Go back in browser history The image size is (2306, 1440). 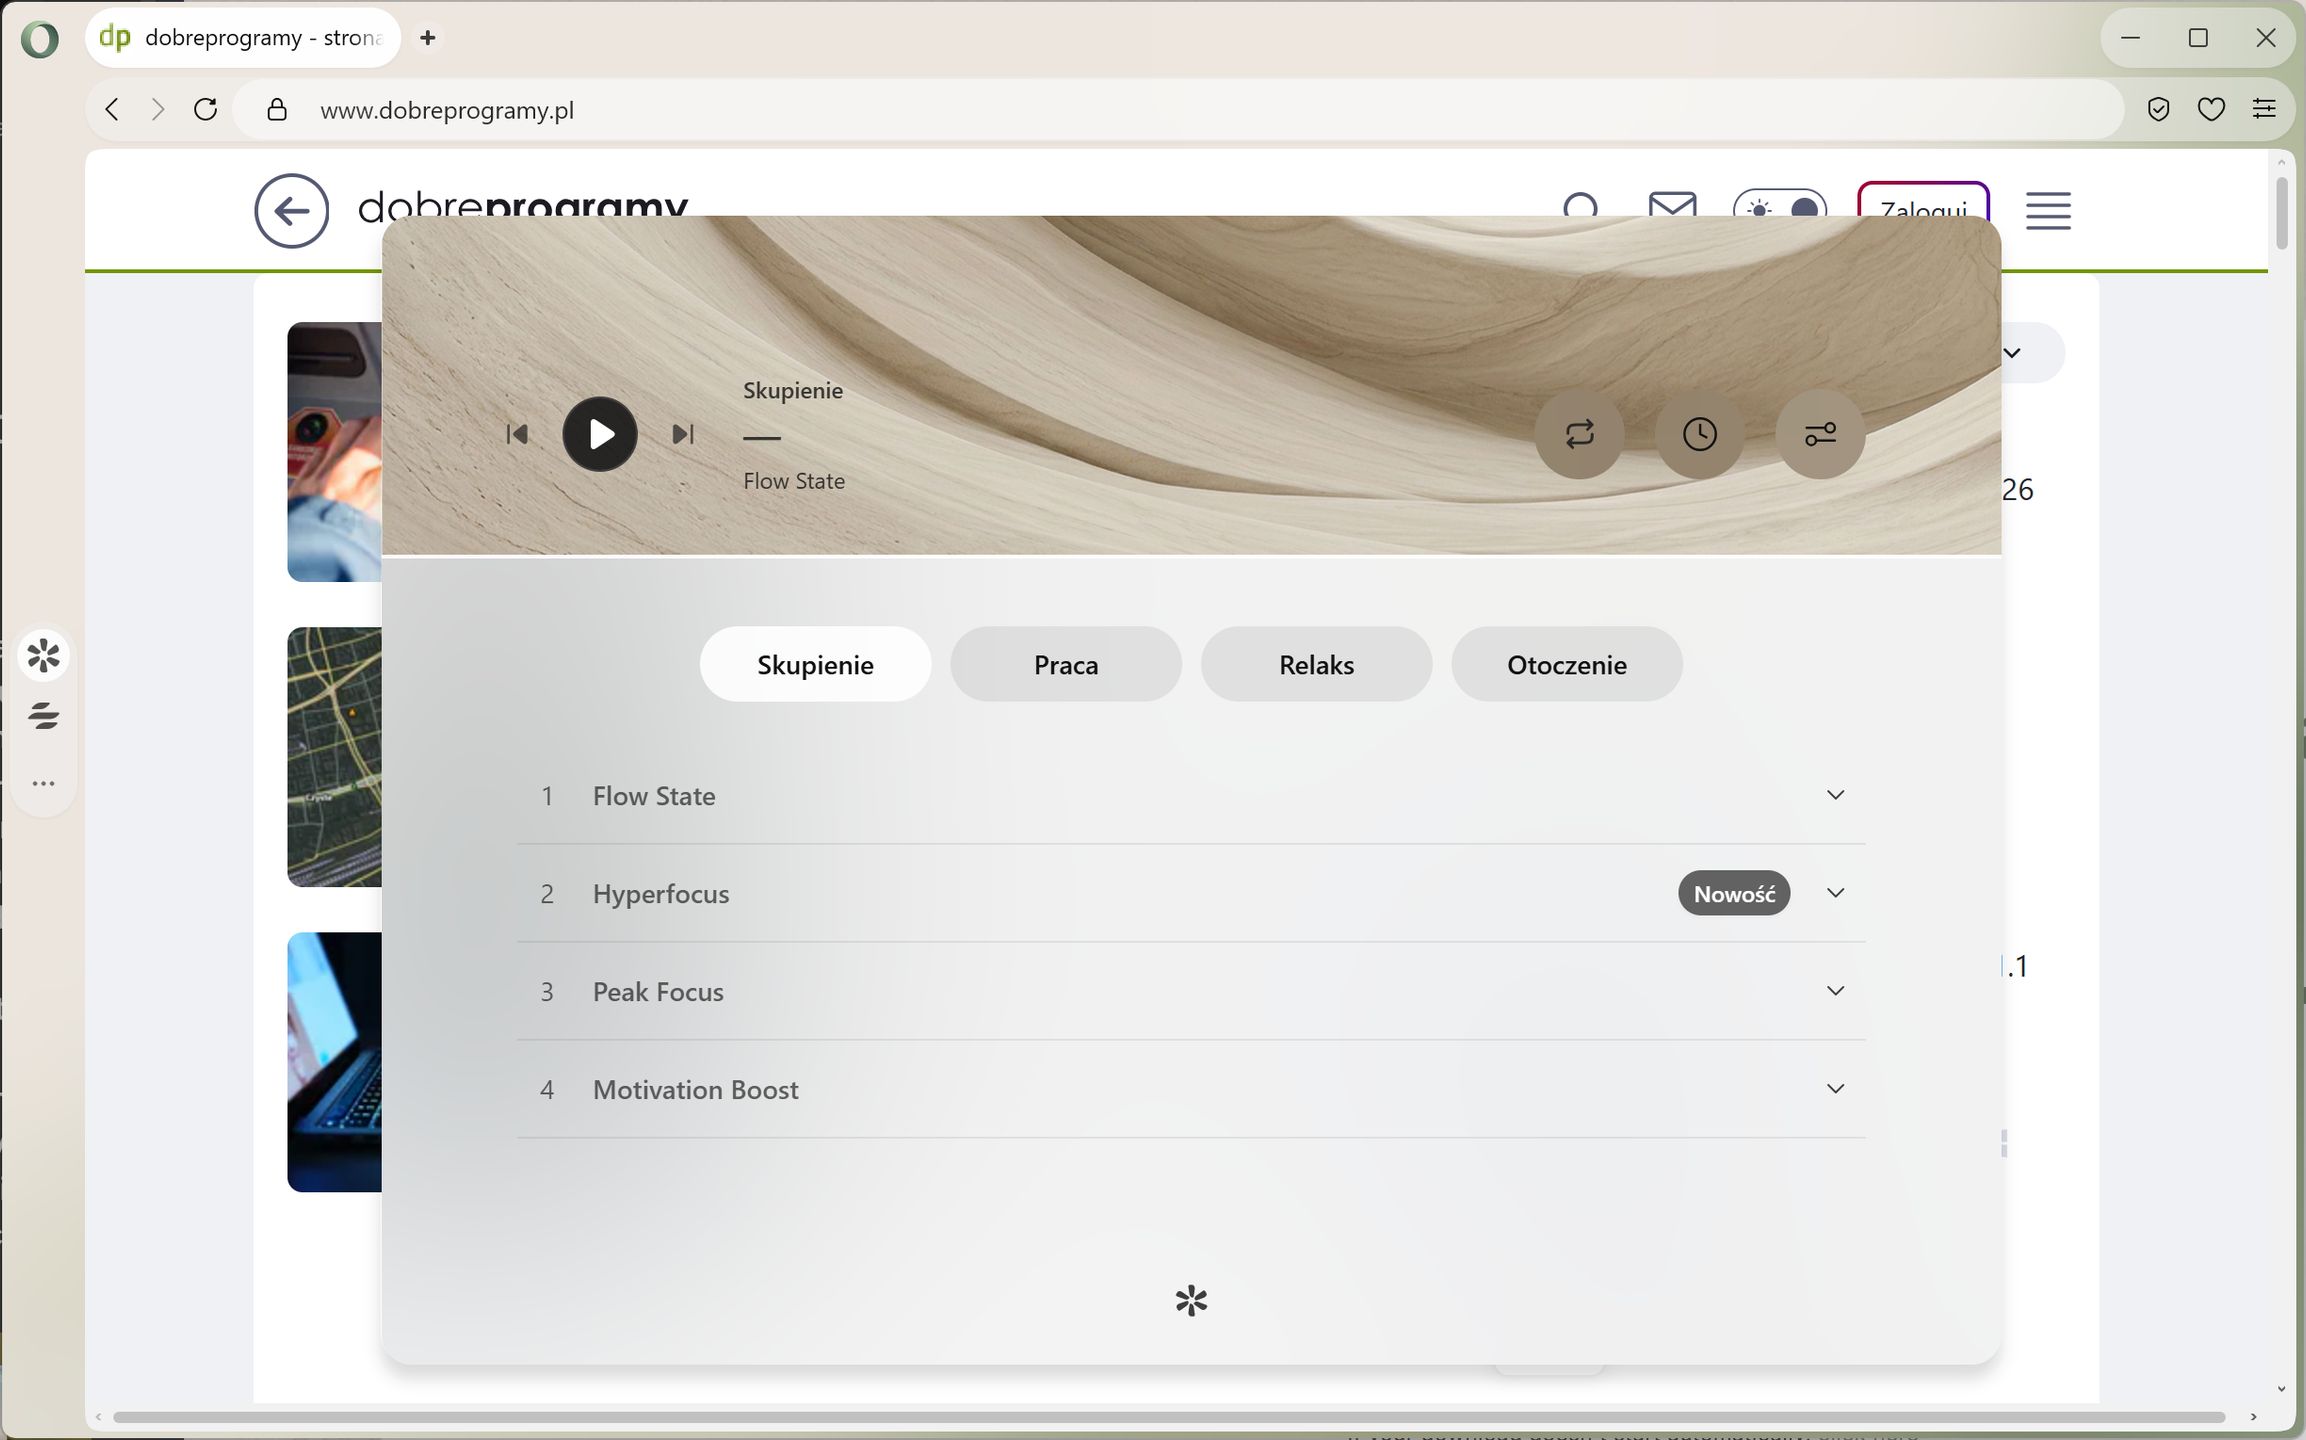point(112,110)
